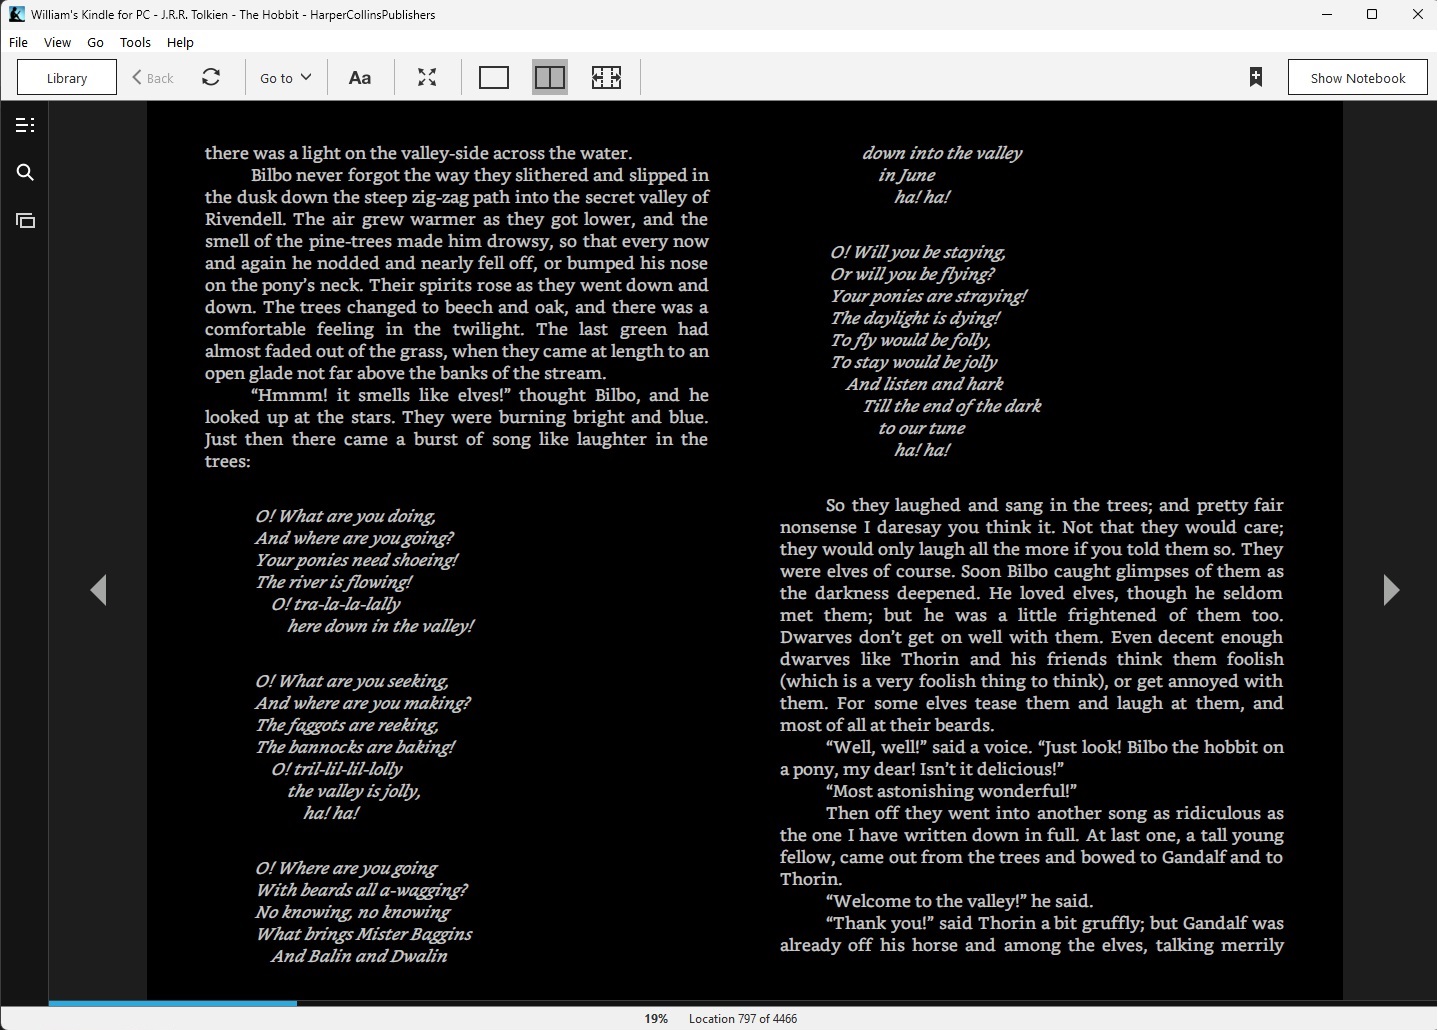Turn to the next page arrow
The image size is (1438, 1030).
[1391, 590]
